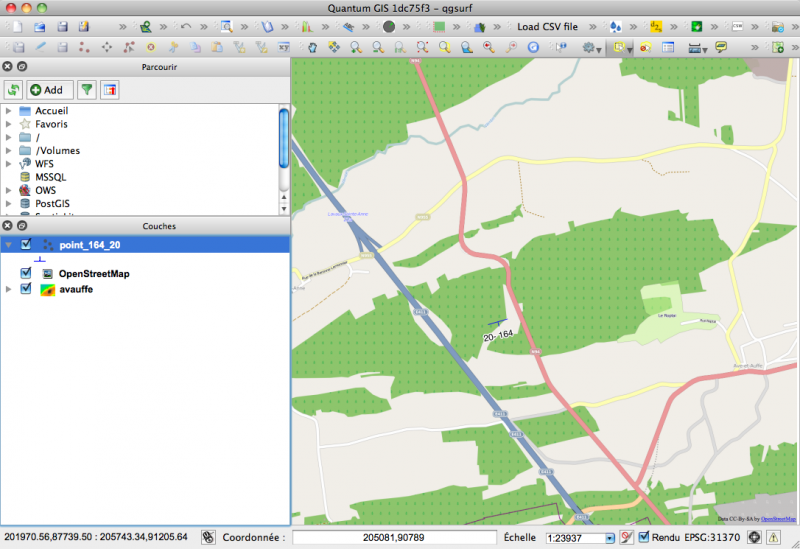Click the Coordonnée input field

pyautogui.click(x=394, y=537)
